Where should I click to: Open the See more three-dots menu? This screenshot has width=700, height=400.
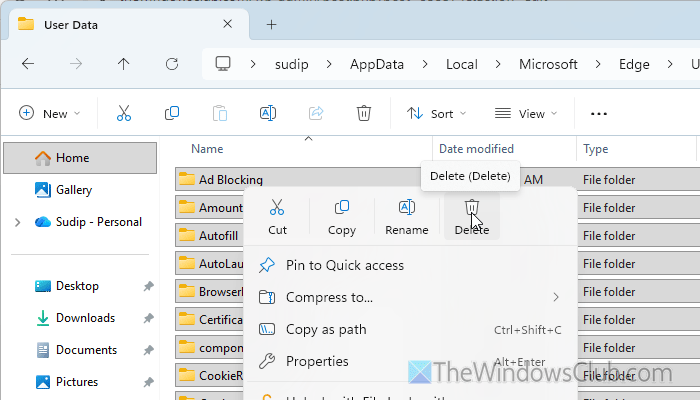click(x=599, y=114)
